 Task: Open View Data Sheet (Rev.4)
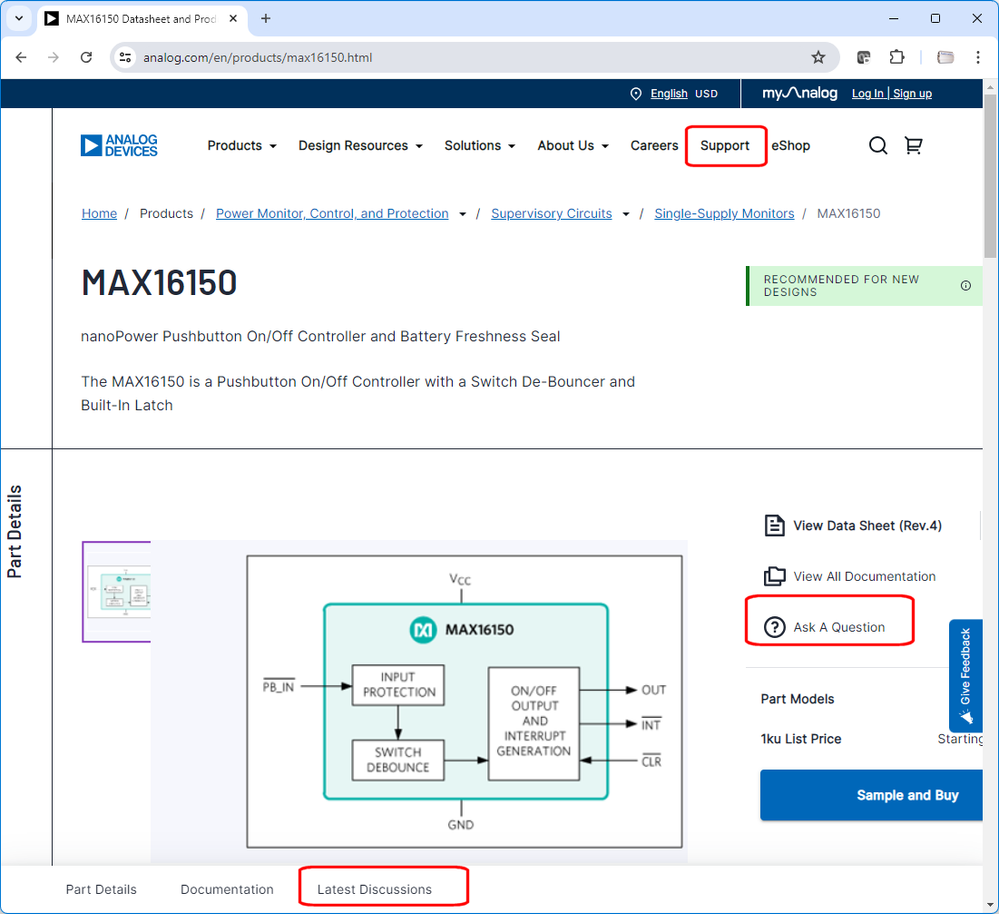pyautogui.click(x=867, y=525)
